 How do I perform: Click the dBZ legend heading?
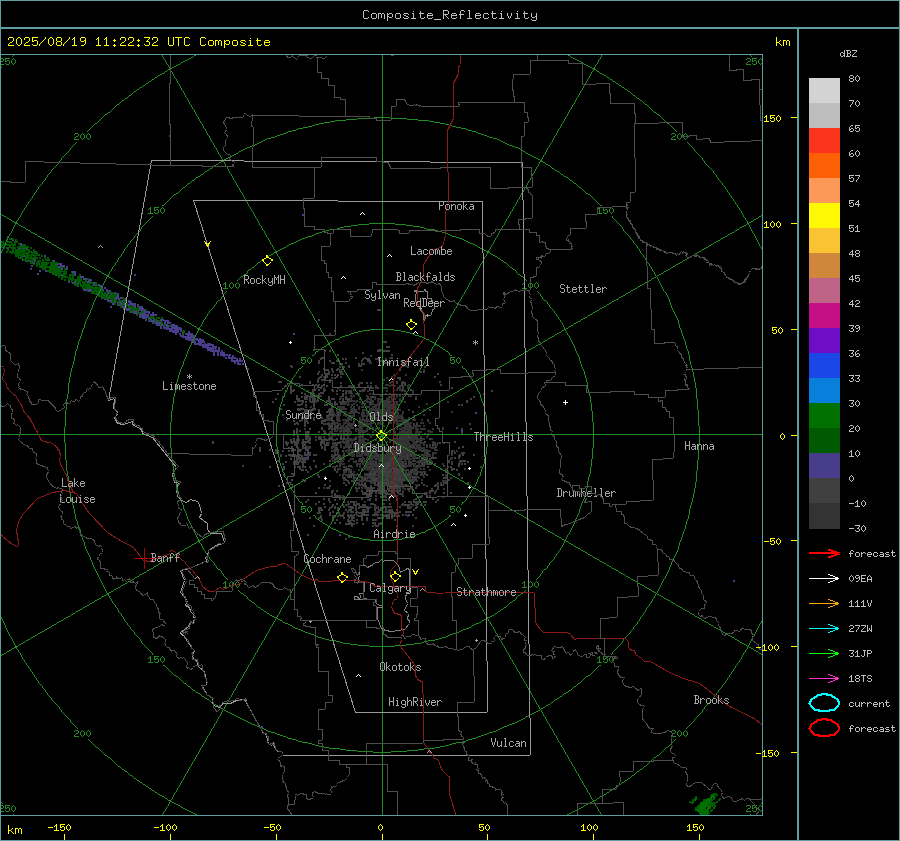pyautogui.click(x=848, y=53)
